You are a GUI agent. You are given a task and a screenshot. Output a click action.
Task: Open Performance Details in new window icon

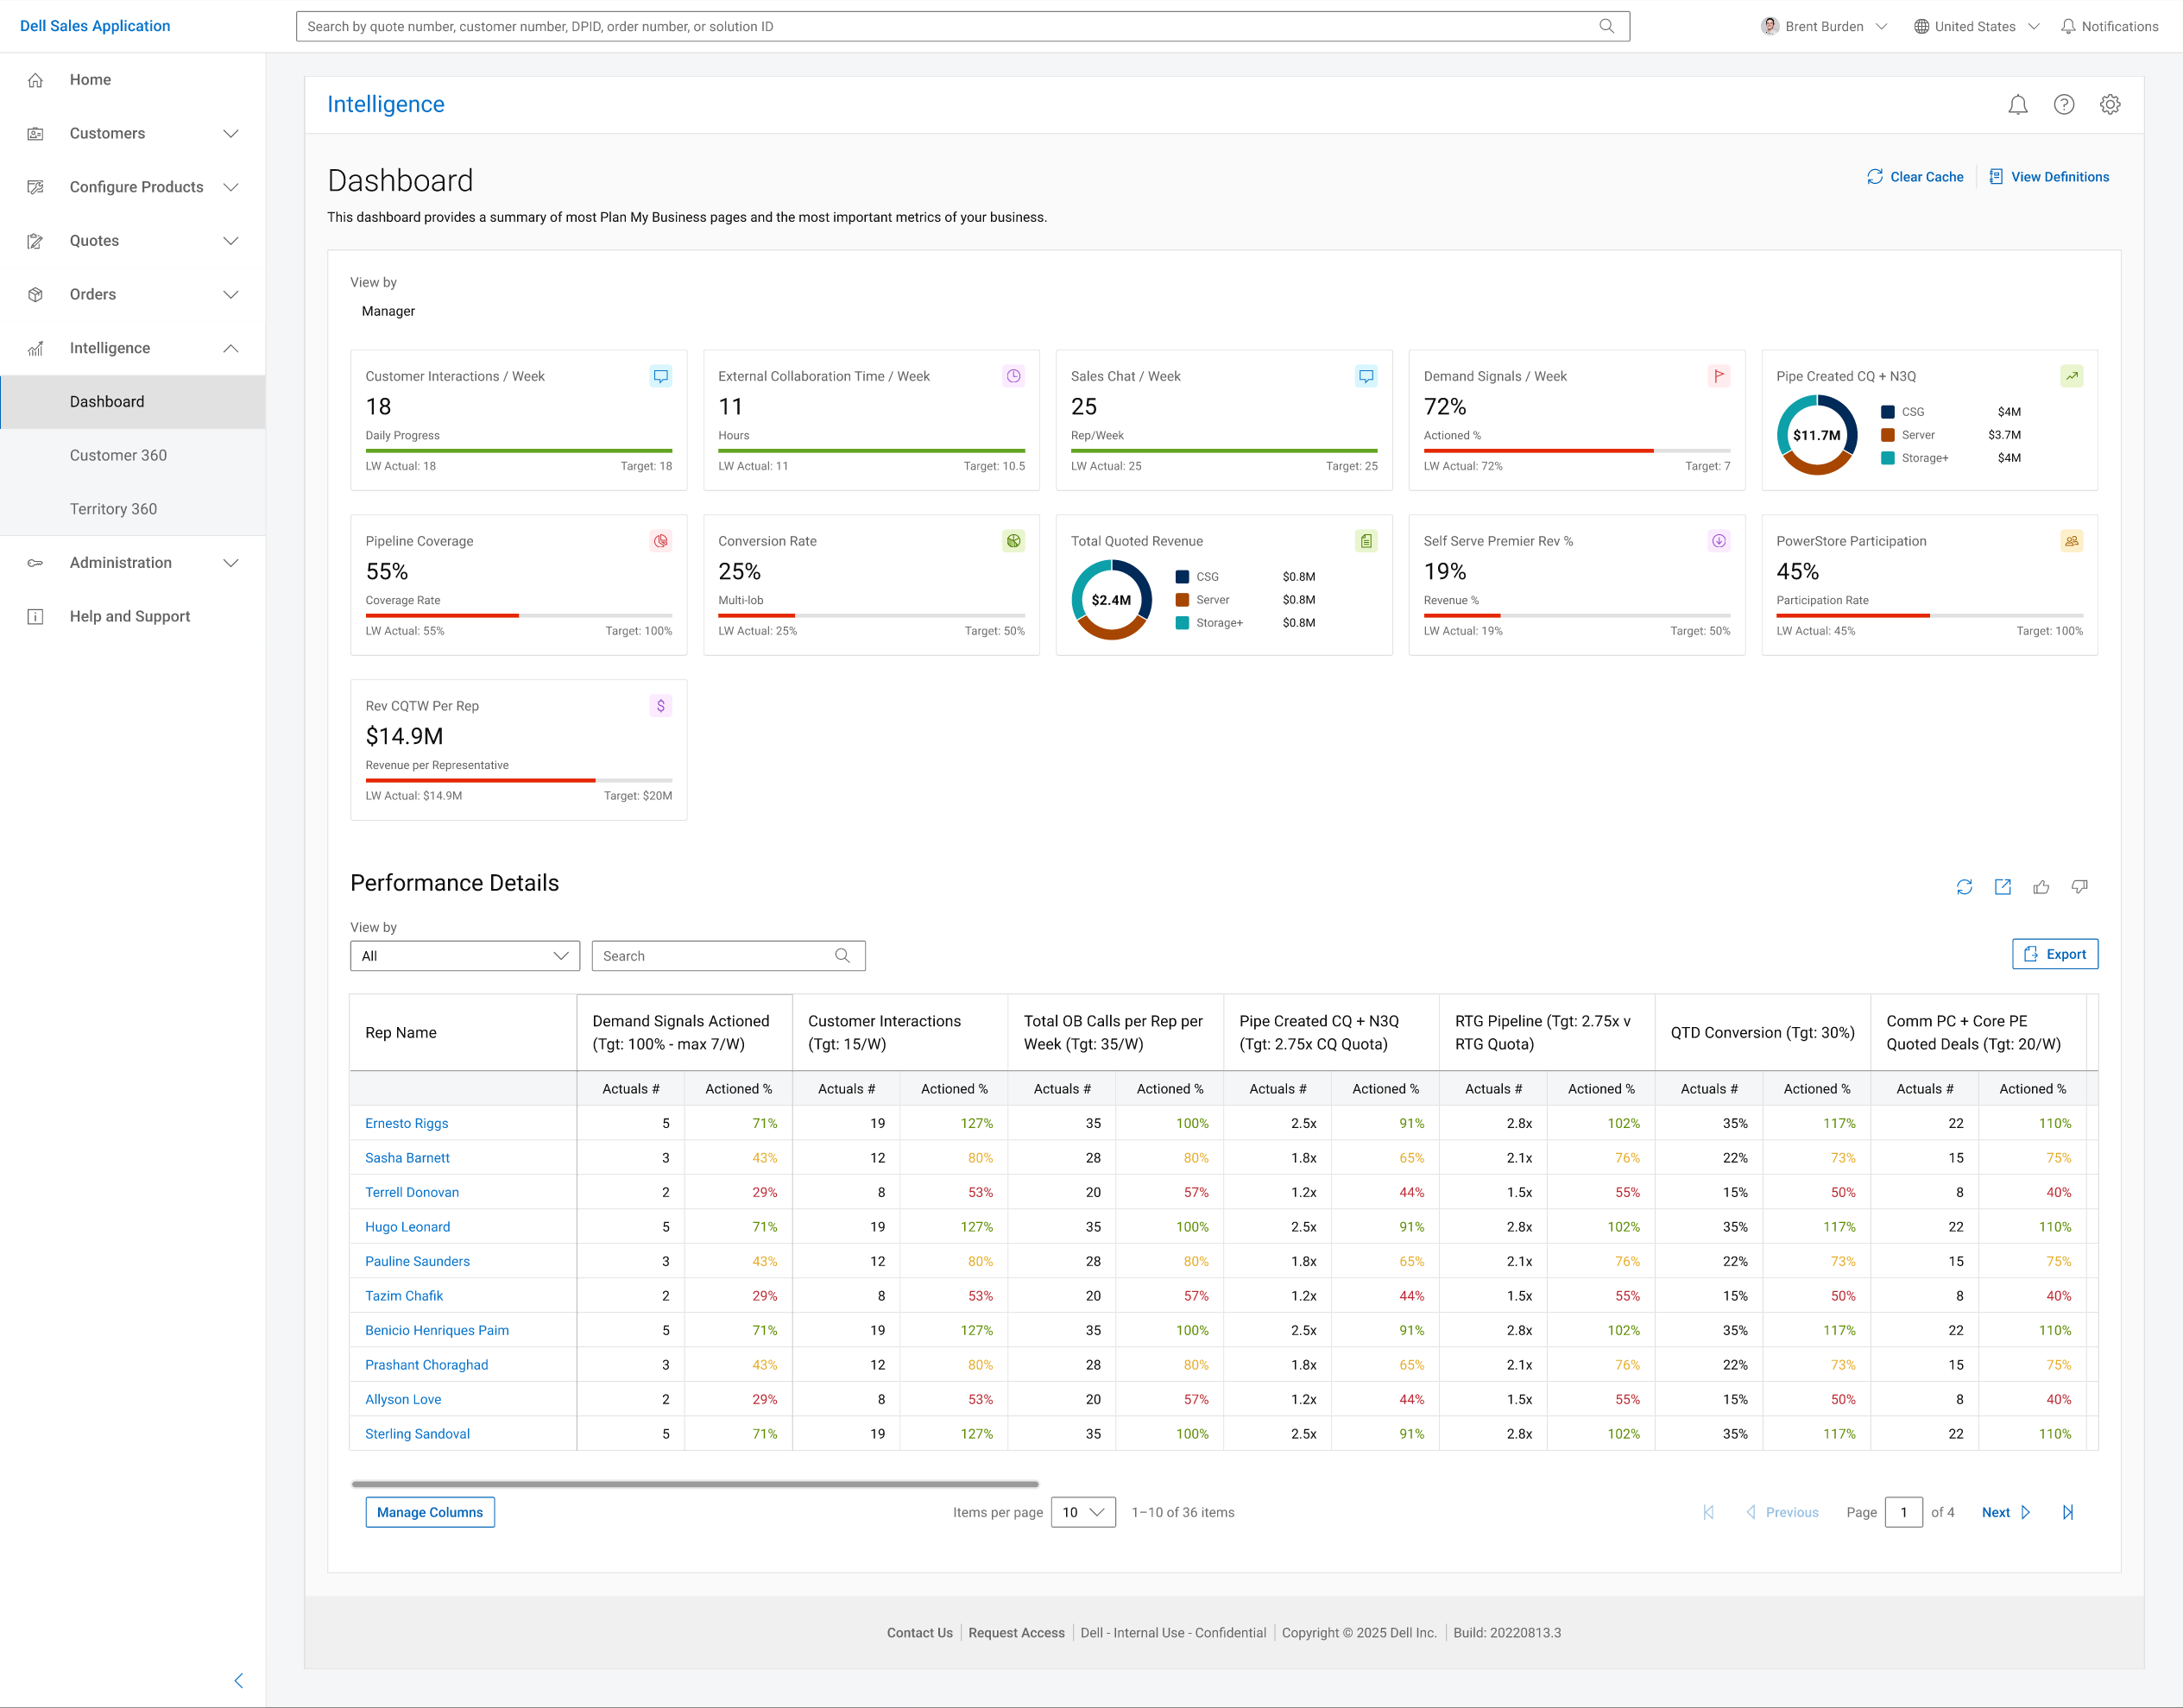click(2002, 887)
